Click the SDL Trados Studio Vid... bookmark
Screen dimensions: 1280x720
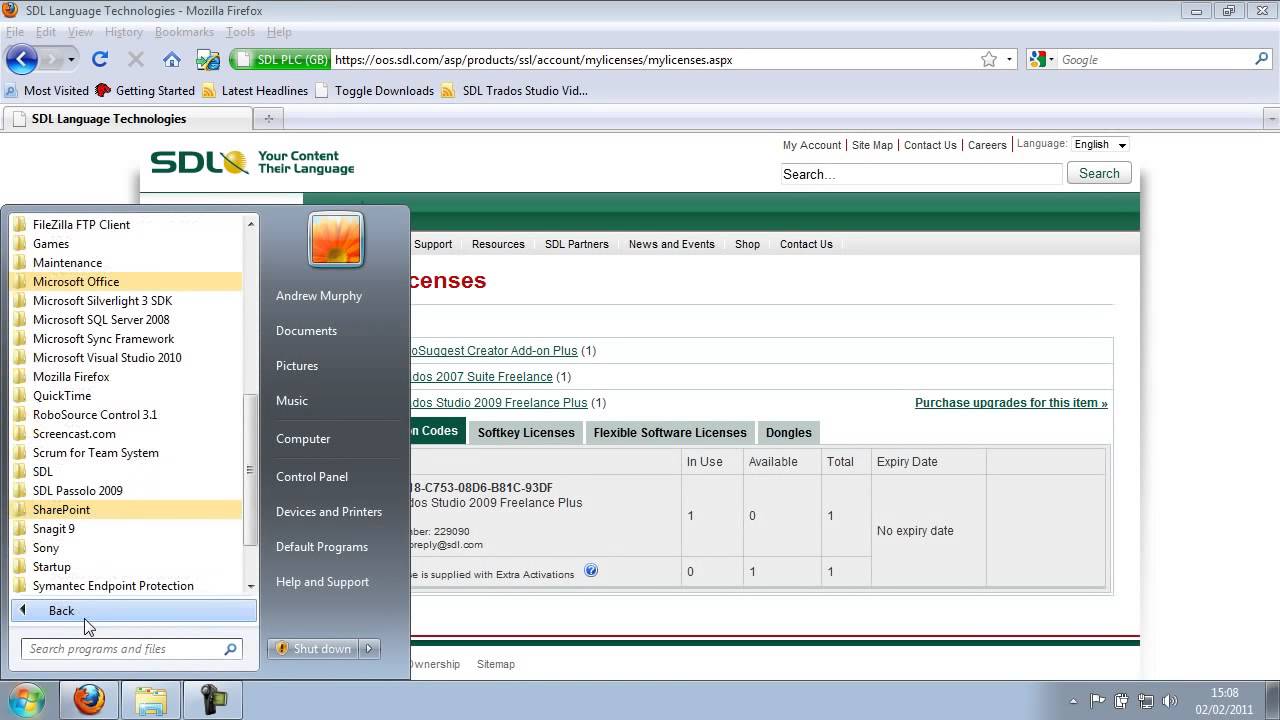pyautogui.click(x=515, y=90)
